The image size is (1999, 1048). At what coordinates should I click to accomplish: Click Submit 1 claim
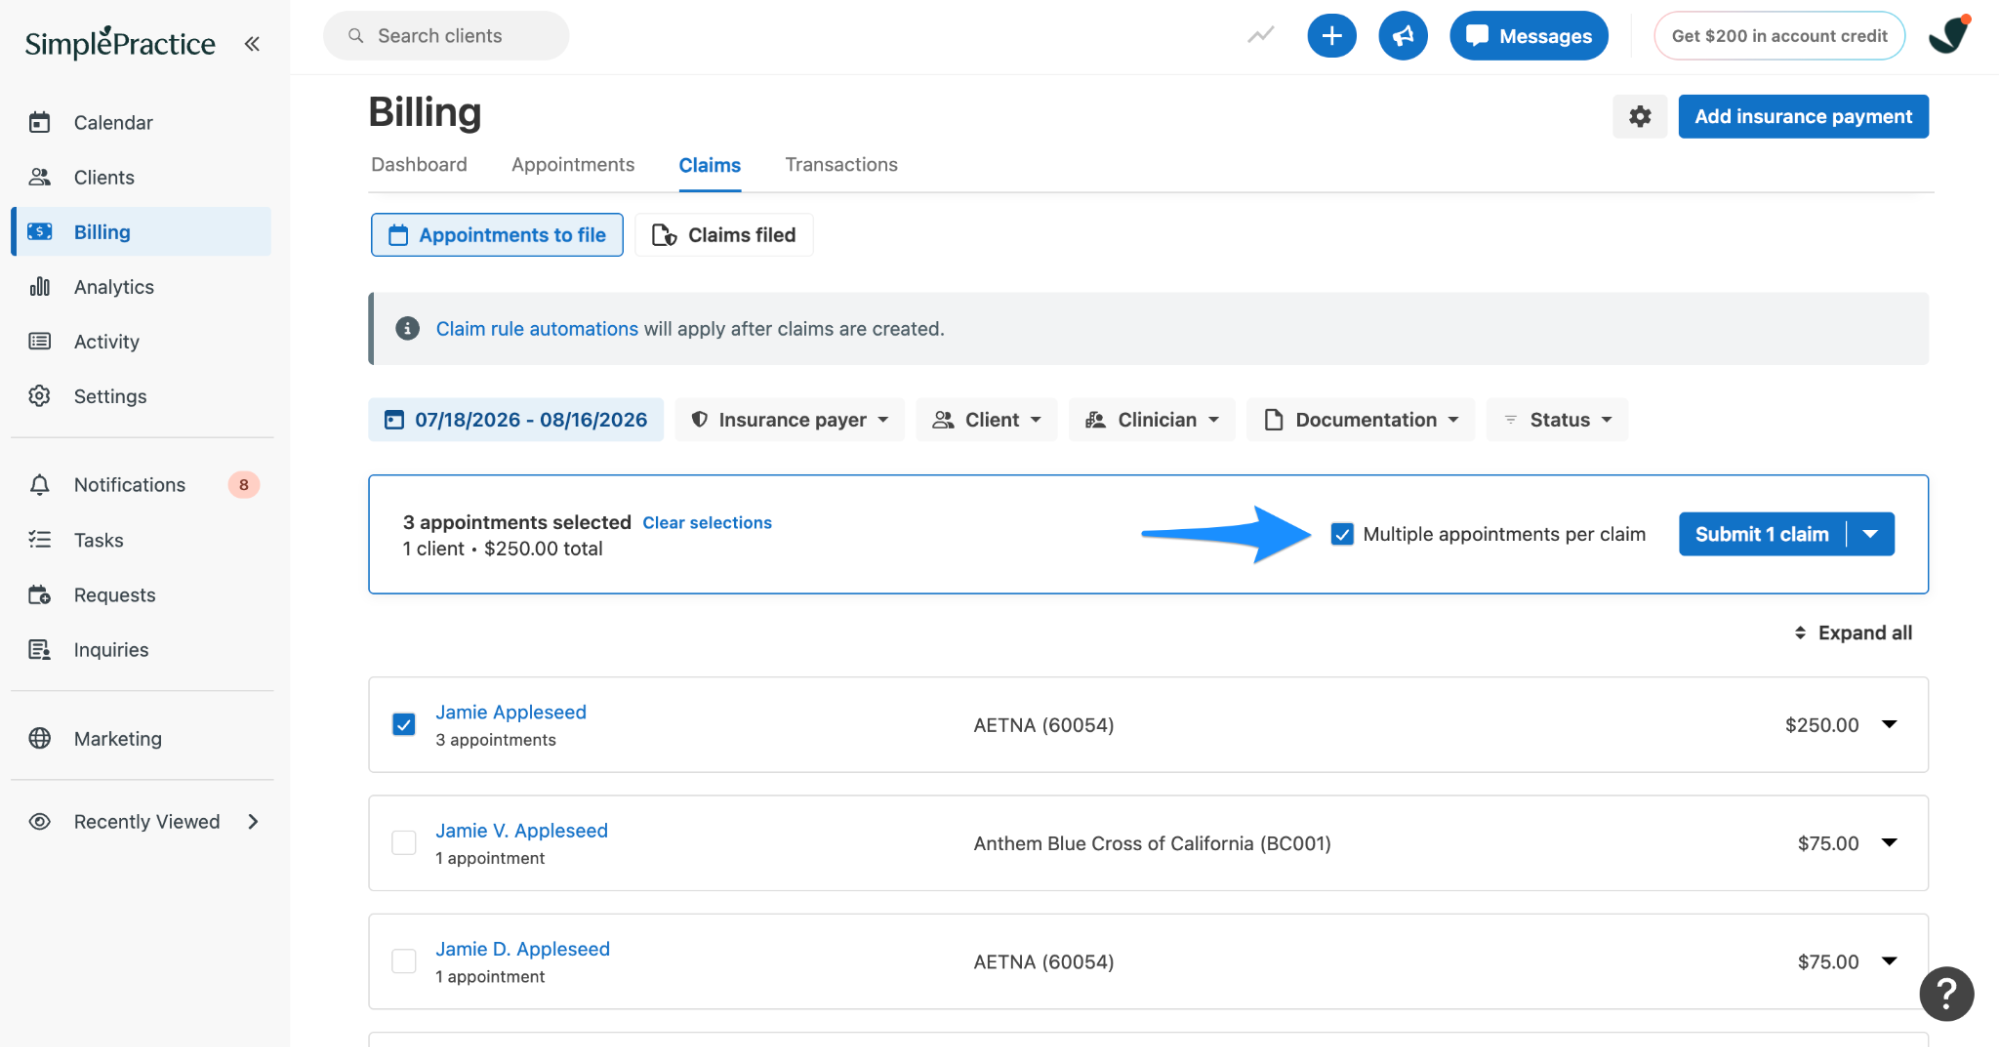(1762, 534)
